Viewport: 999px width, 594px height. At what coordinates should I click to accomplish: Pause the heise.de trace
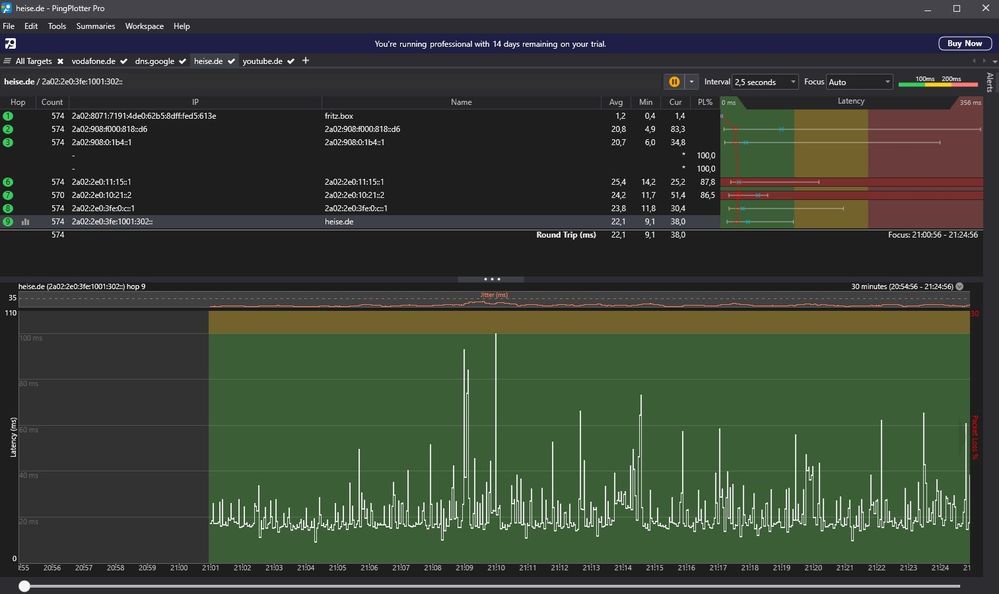(674, 82)
